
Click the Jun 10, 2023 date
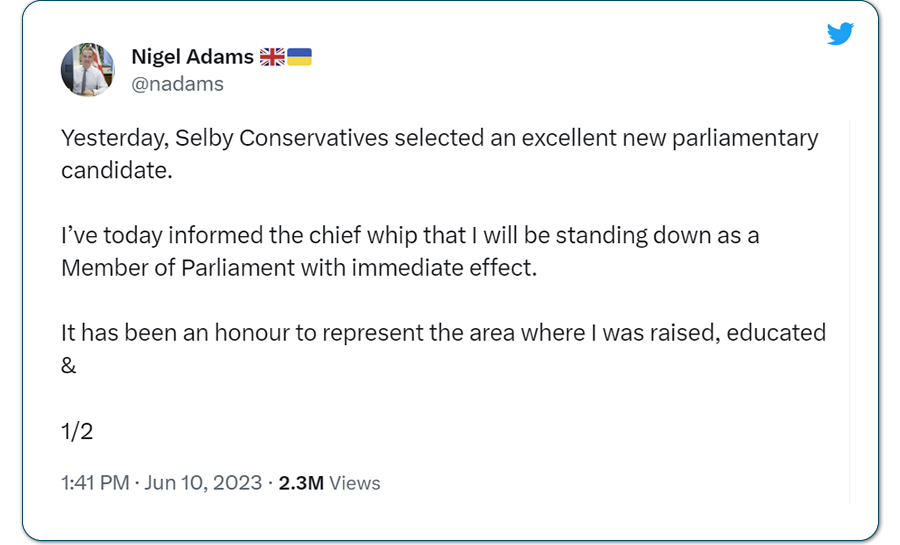tap(203, 483)
